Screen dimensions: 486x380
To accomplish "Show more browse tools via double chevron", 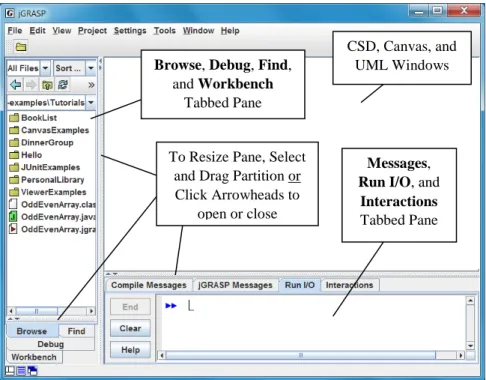I will (91, 85).
